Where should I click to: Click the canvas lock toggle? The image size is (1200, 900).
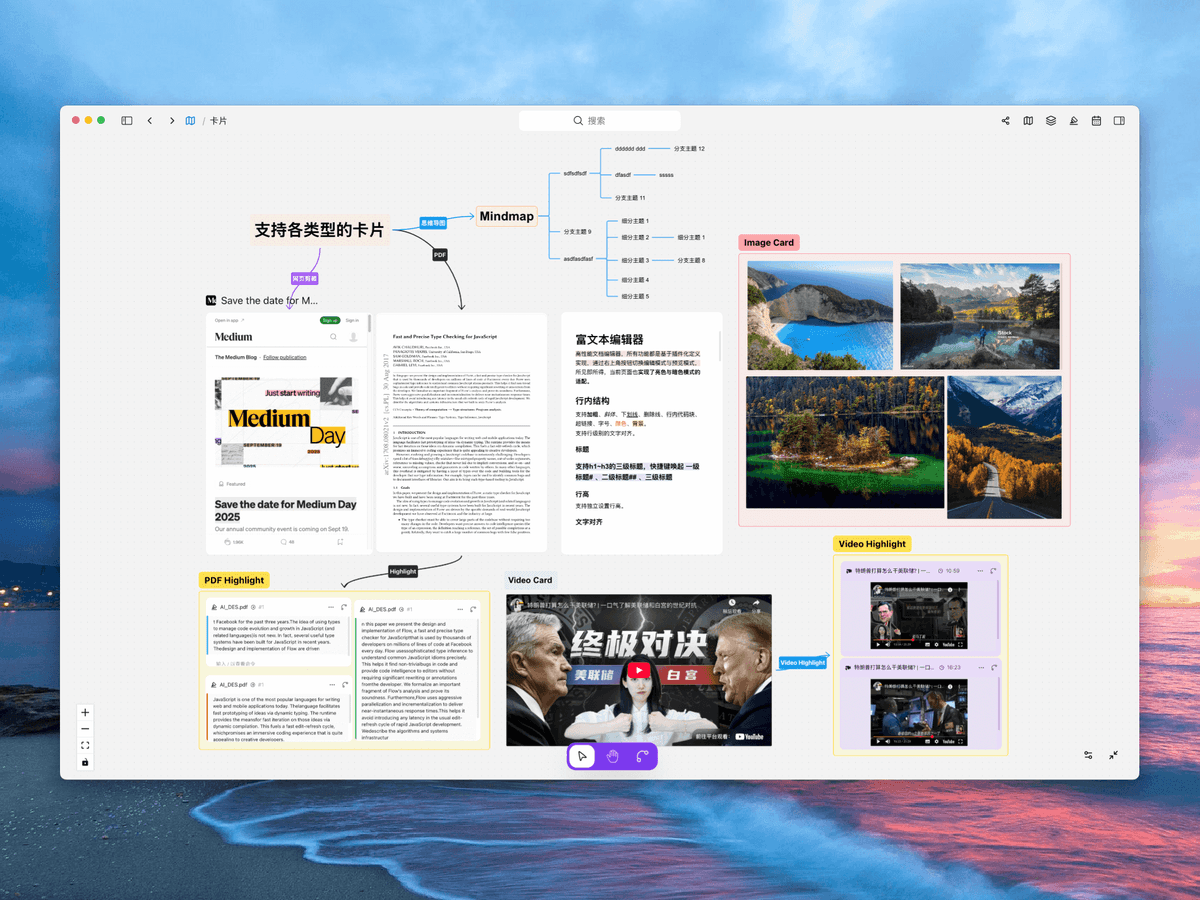[x=85, y=762]
